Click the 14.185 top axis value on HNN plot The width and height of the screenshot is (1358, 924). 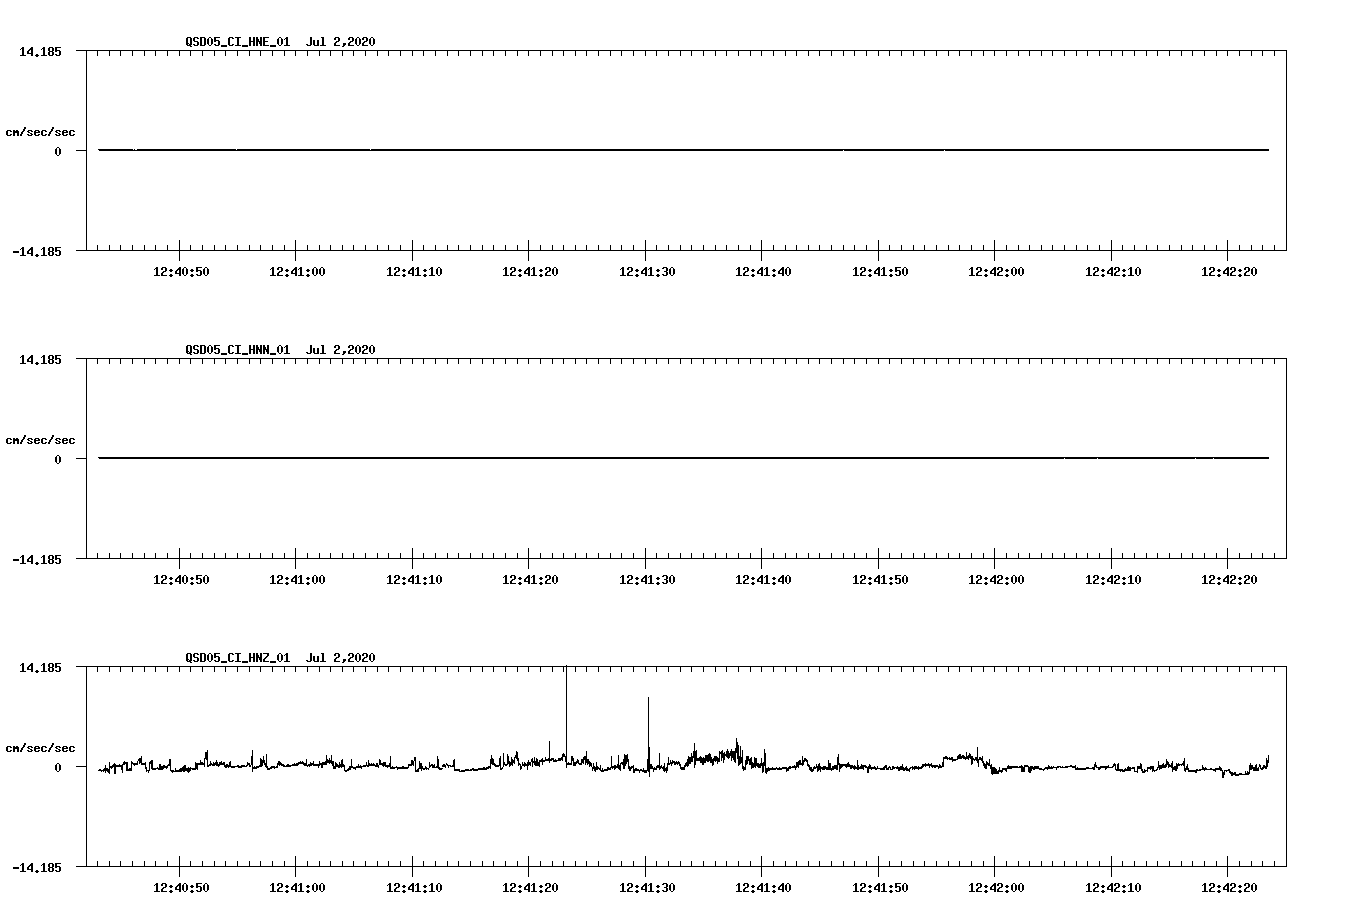[x=40, y=360]
